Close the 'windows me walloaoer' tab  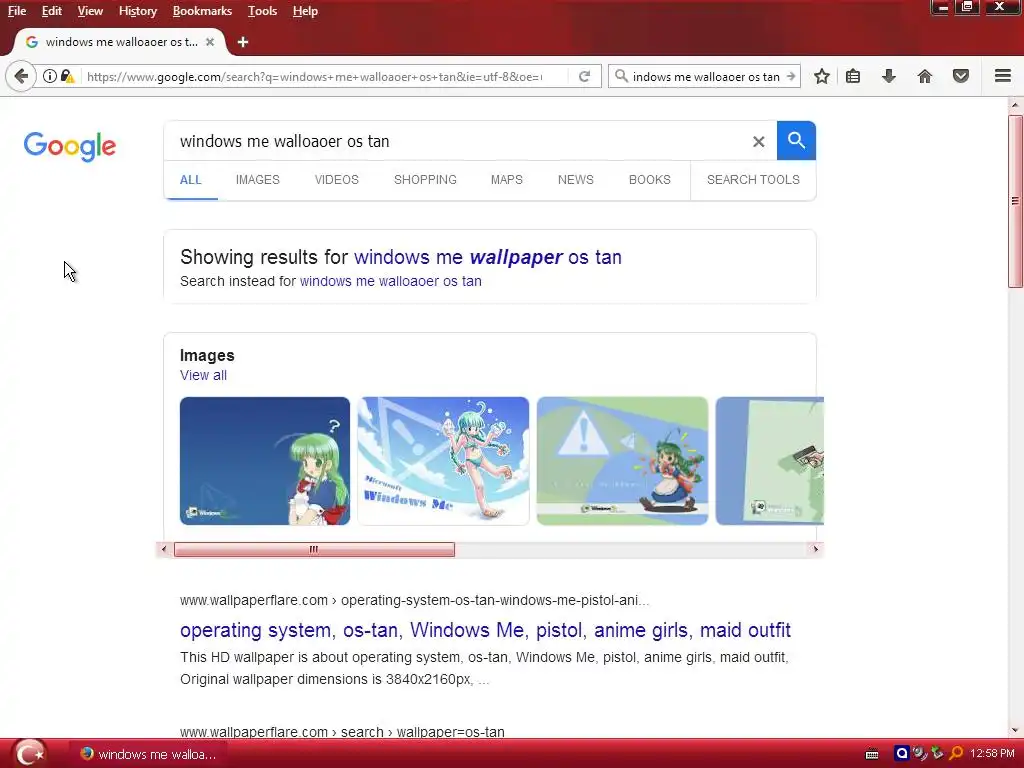(x=210, y=42)
